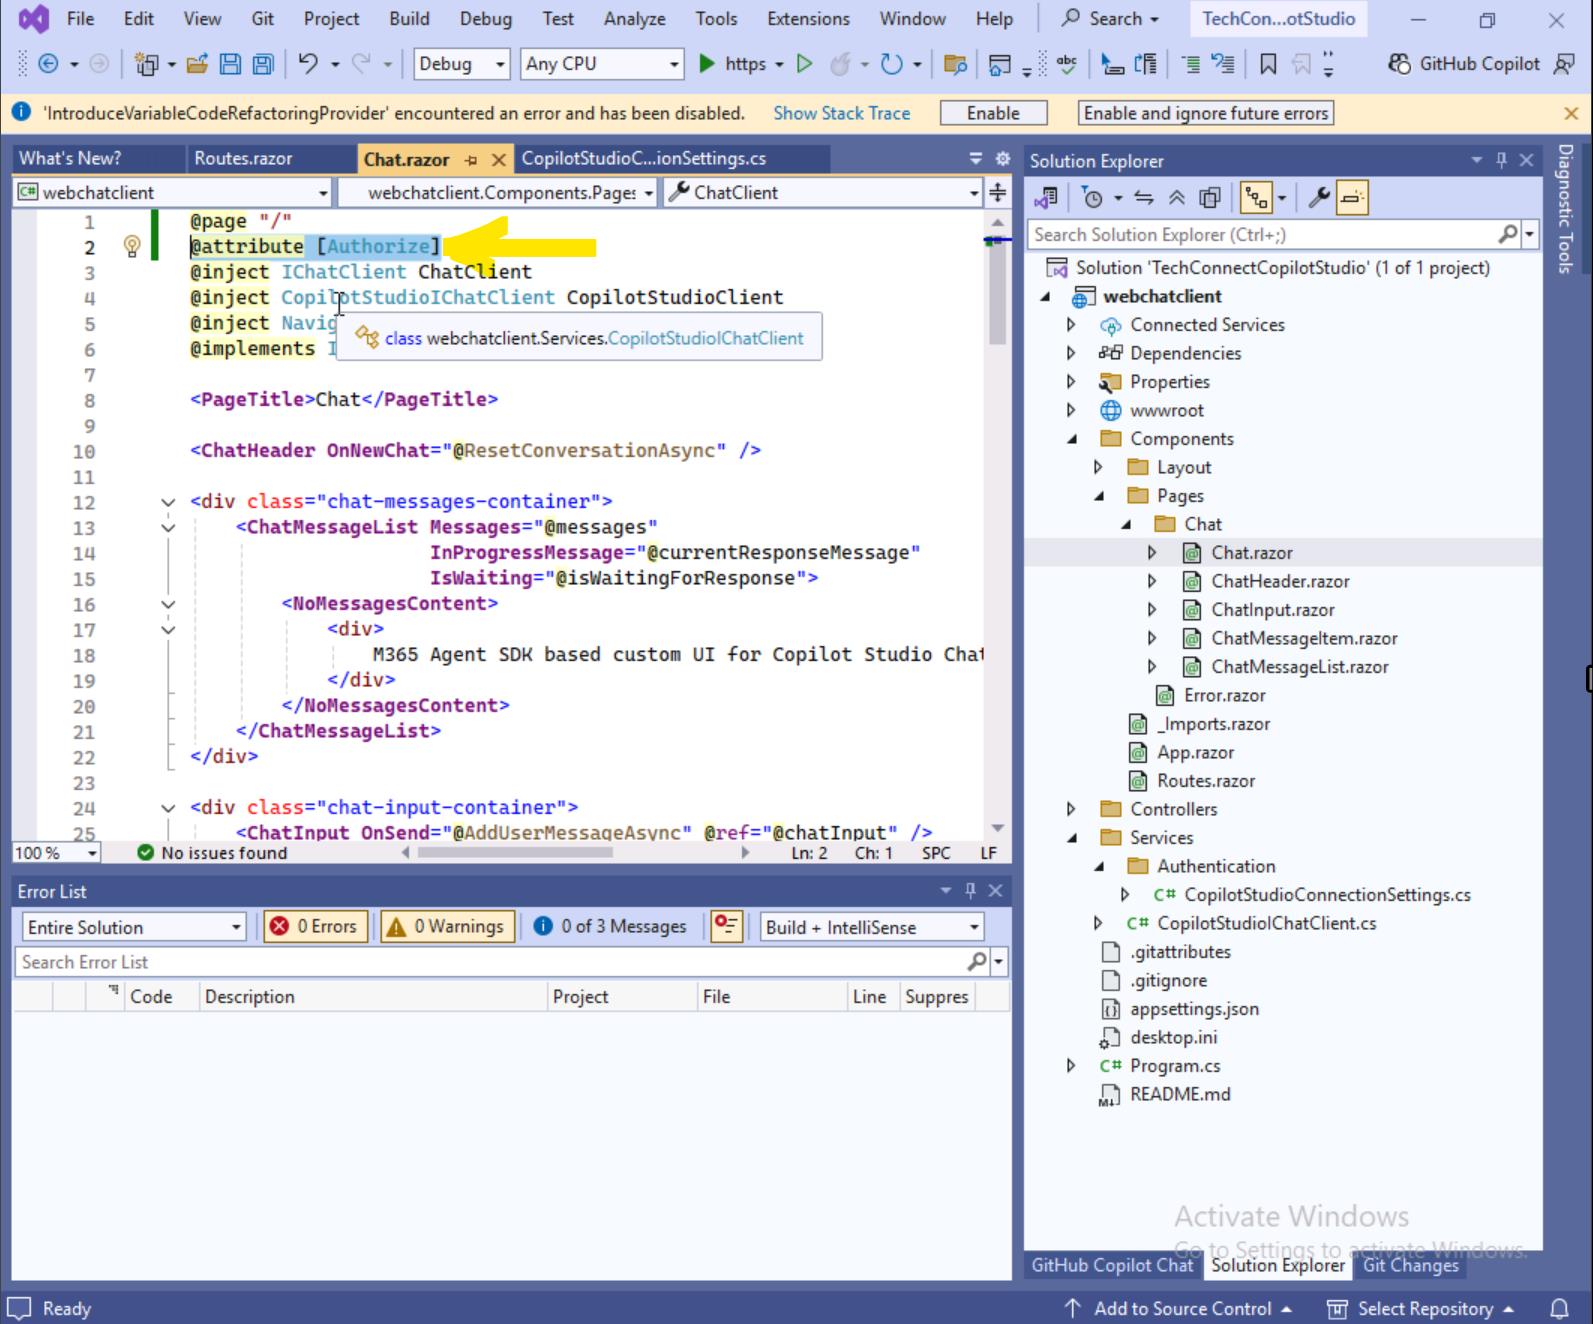
Task: Click Enable and ignore future errors button
Action: tap(1205, 113)
